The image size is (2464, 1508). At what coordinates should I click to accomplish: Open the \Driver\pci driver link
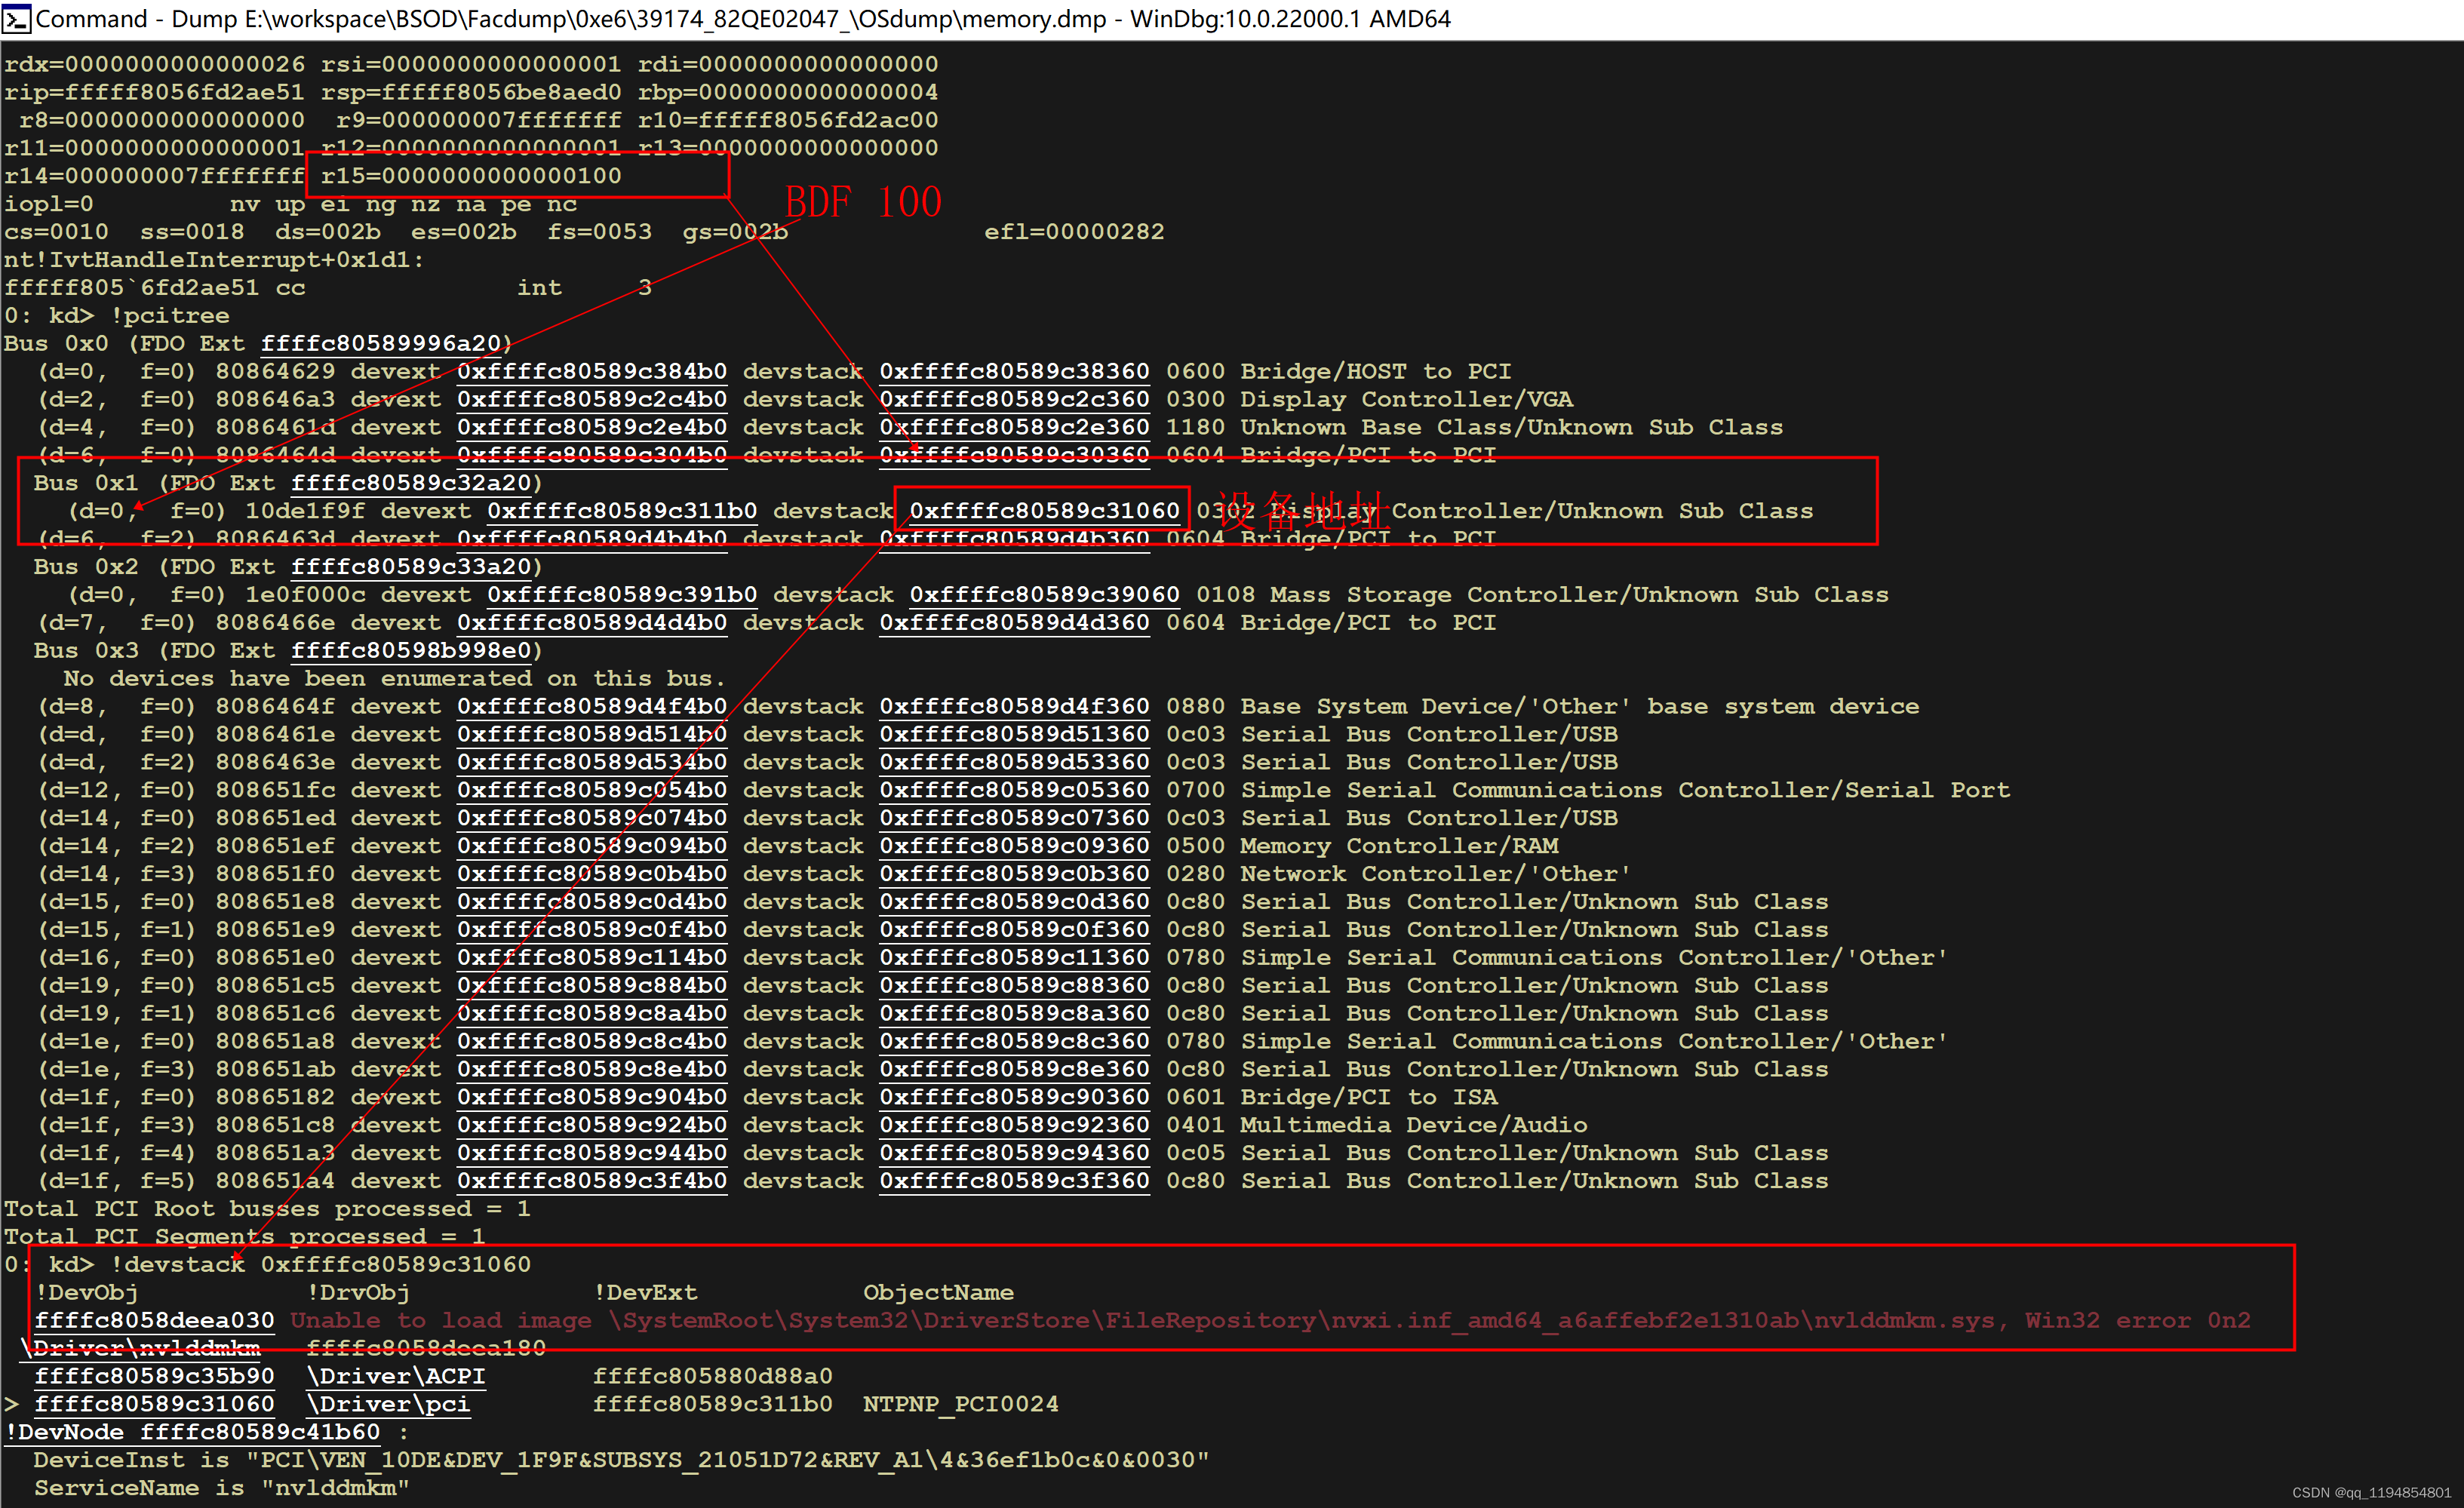coord(388,1403)
